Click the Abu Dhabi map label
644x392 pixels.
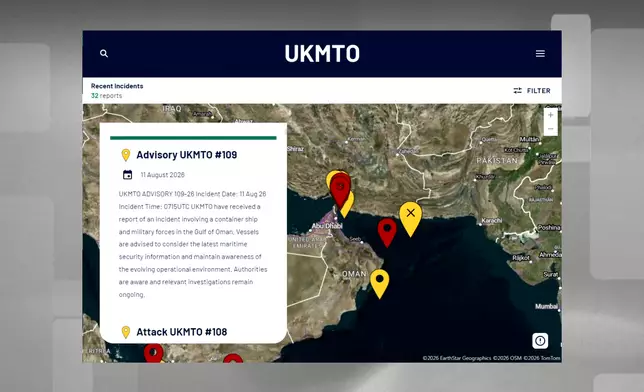327,226
